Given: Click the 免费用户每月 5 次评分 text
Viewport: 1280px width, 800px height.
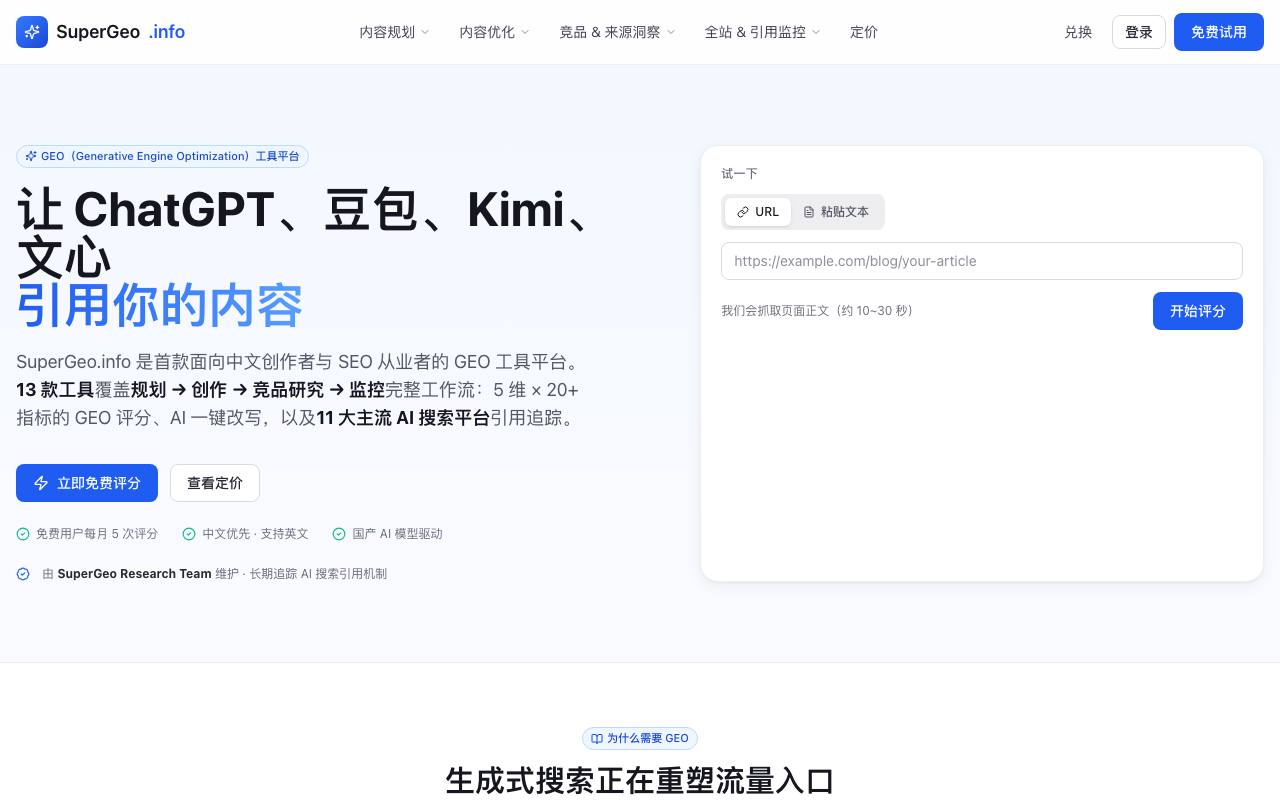Looking at the screenshot, I should click(97, 534).
